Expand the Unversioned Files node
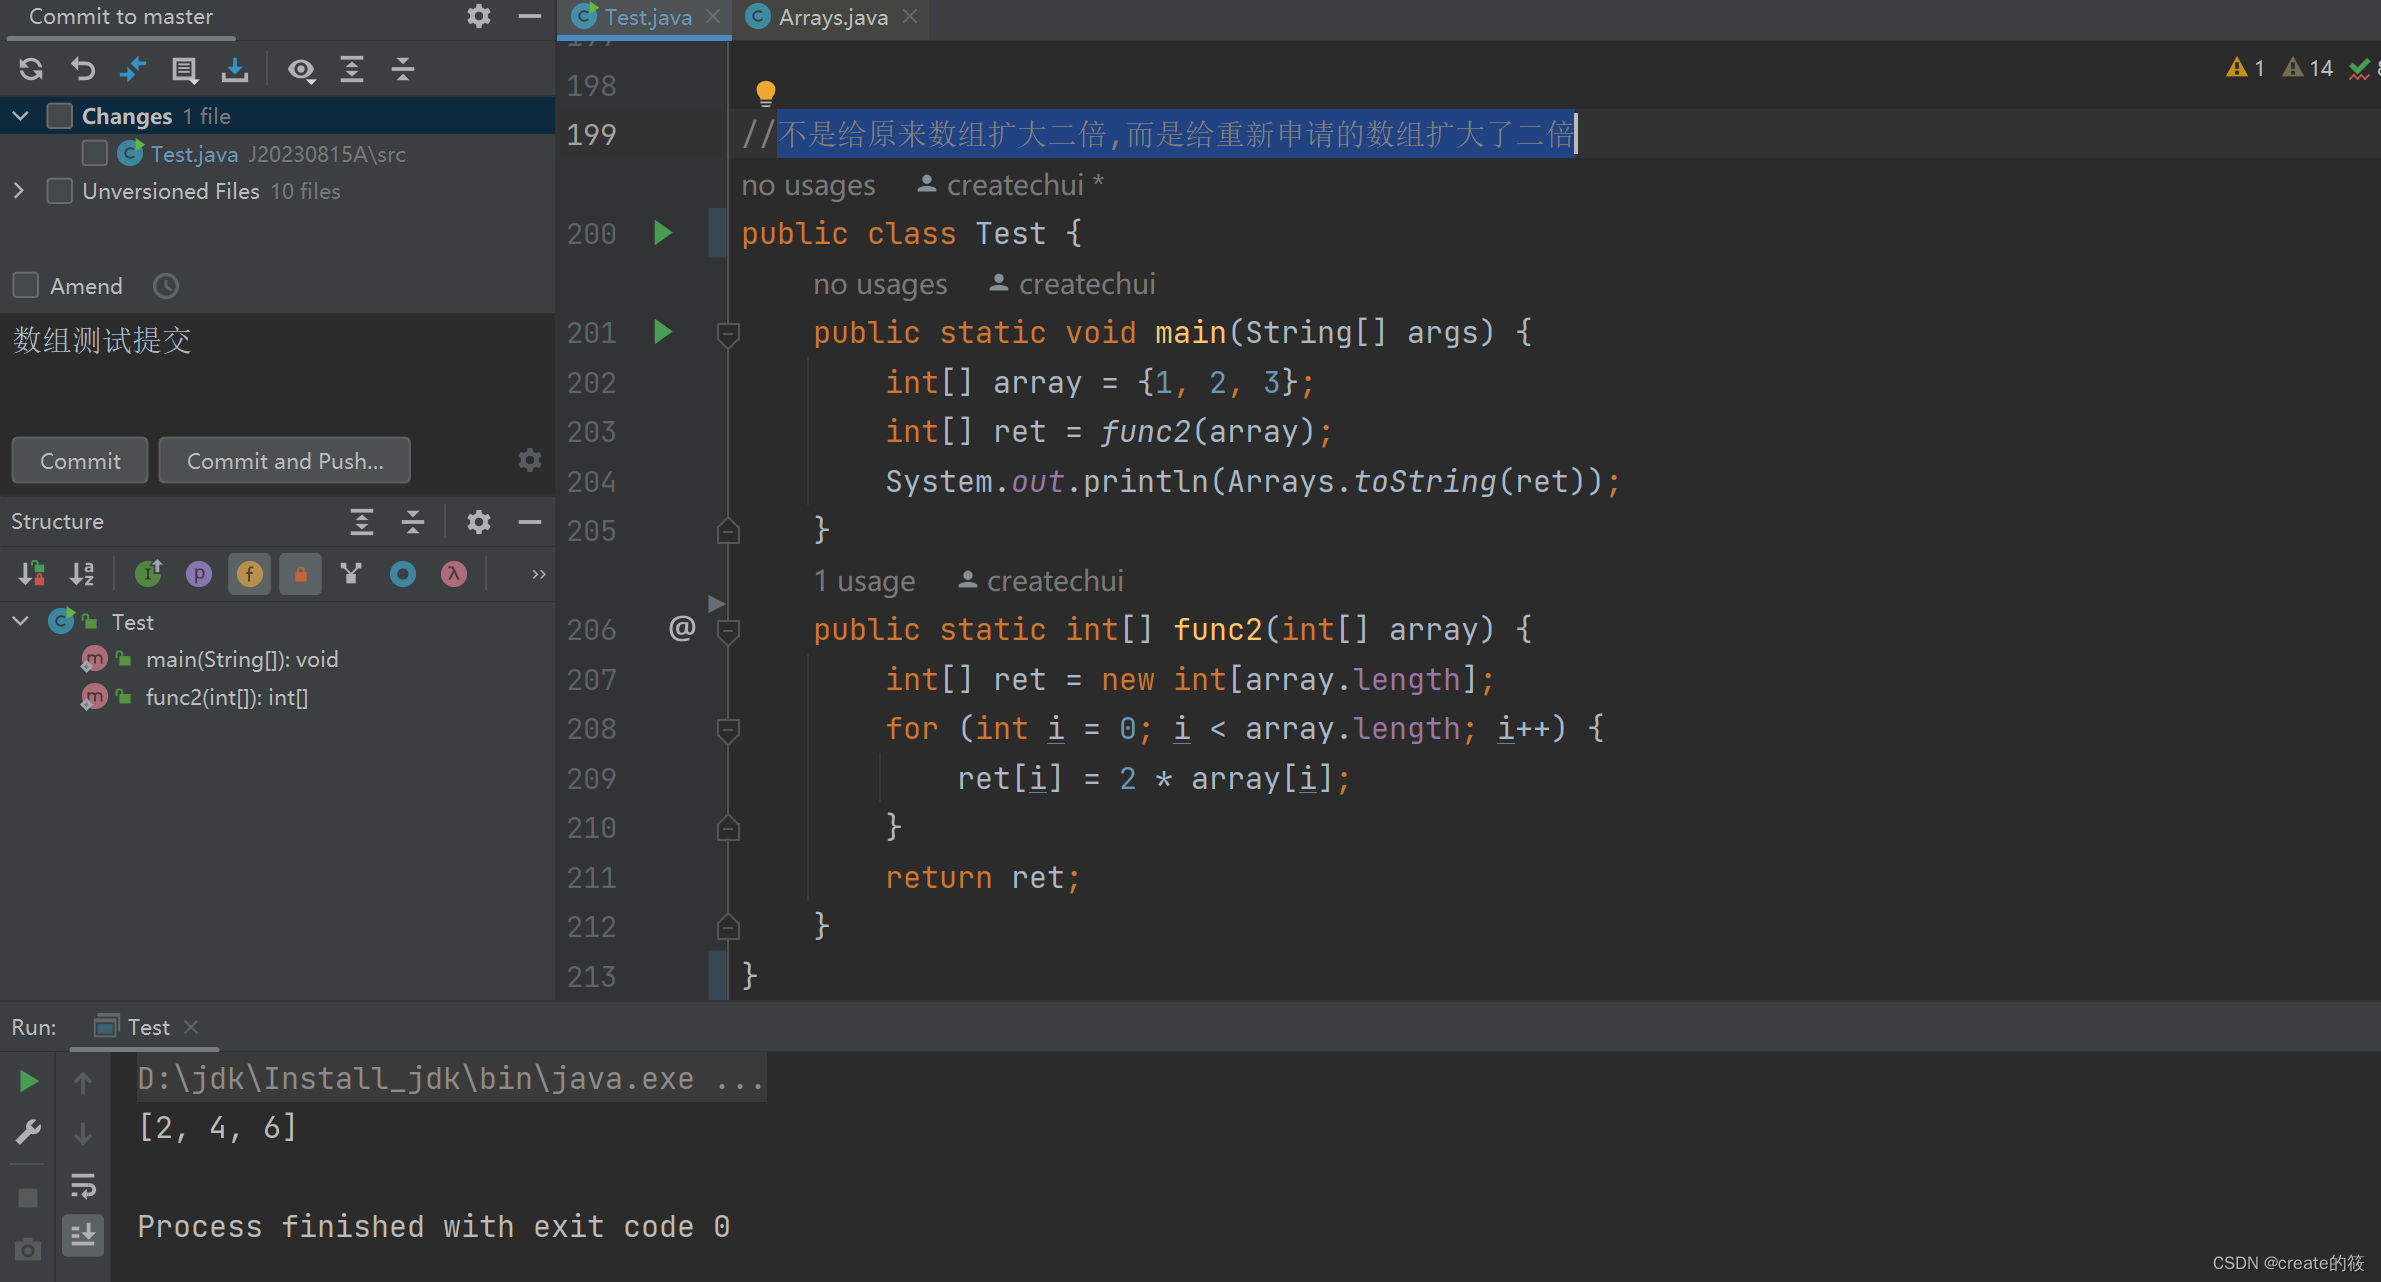 pyautogui.click(x=19, y=191)
